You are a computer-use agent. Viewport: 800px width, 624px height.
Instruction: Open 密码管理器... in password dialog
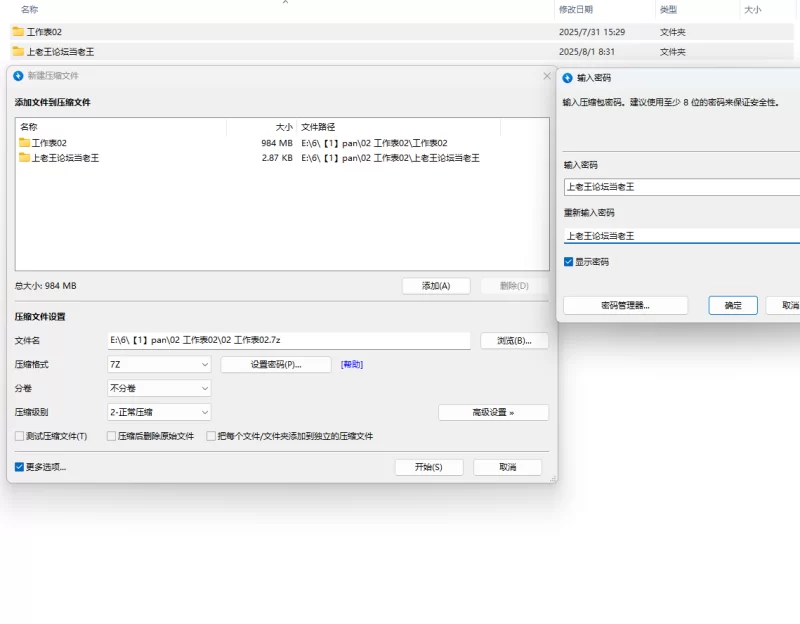tap(626, 306)
